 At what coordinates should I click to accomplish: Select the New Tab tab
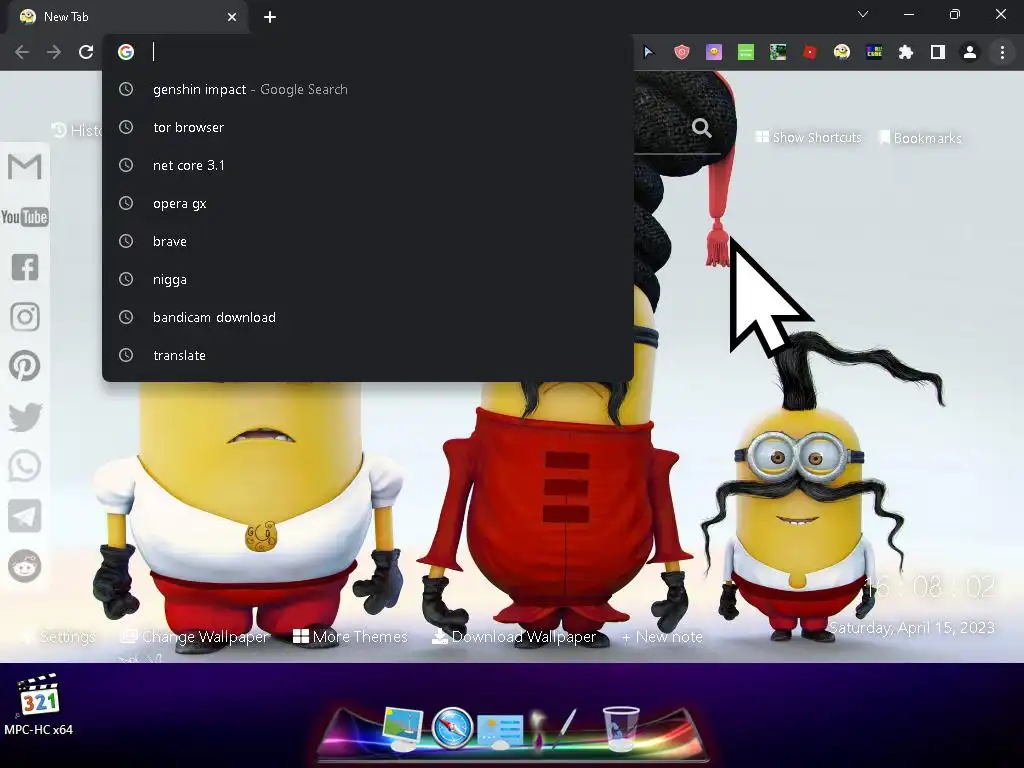(127, 17)
